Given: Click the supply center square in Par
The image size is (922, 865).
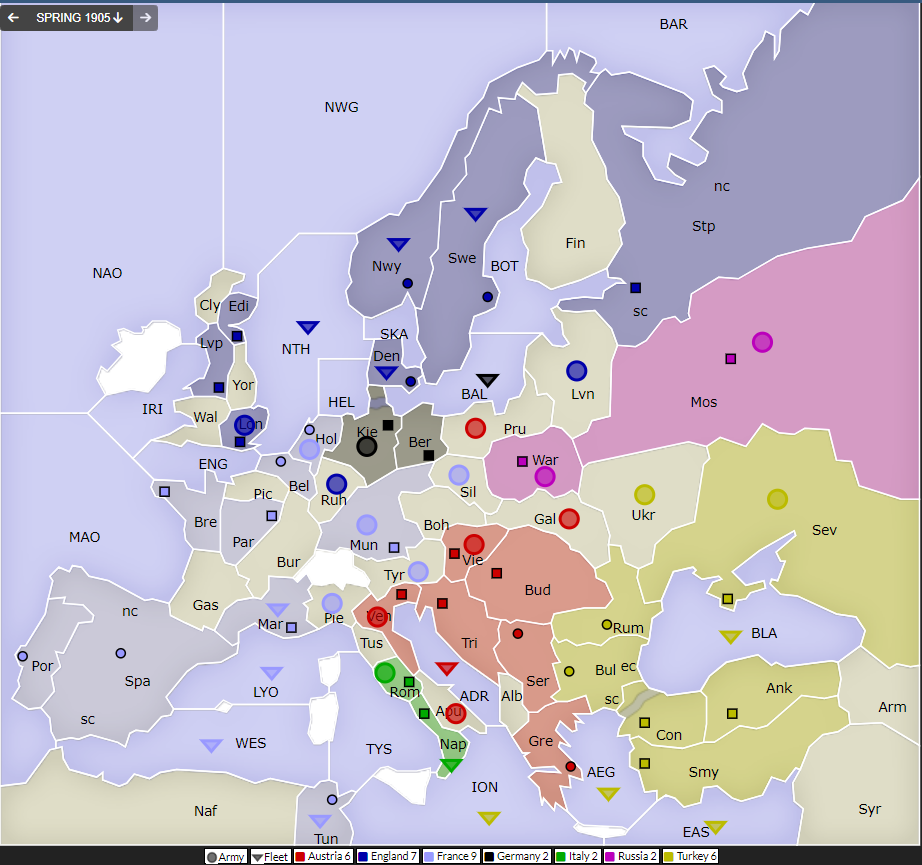Looking at the screenshot, I should click(272, 516).
